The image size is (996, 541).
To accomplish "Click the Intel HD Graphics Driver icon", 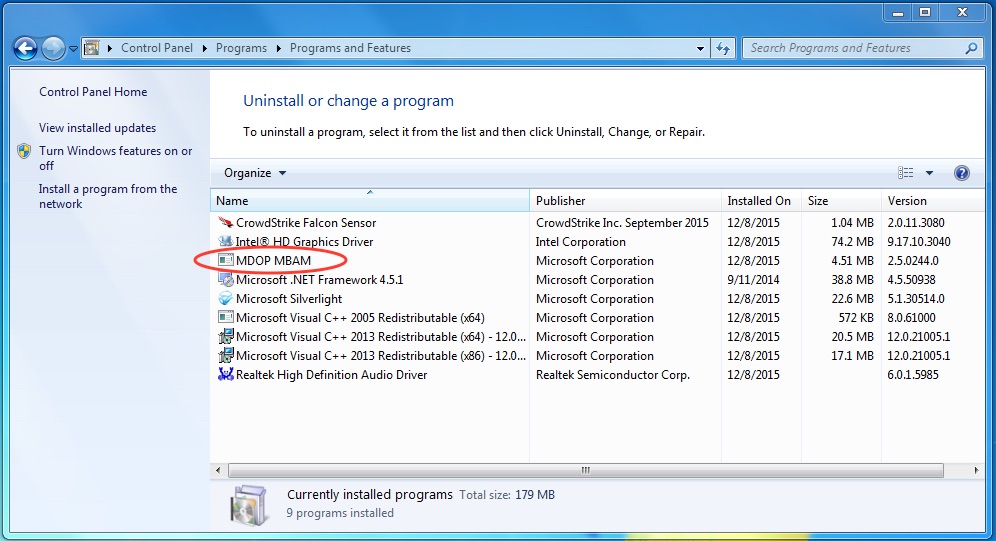I will point(225,242).
